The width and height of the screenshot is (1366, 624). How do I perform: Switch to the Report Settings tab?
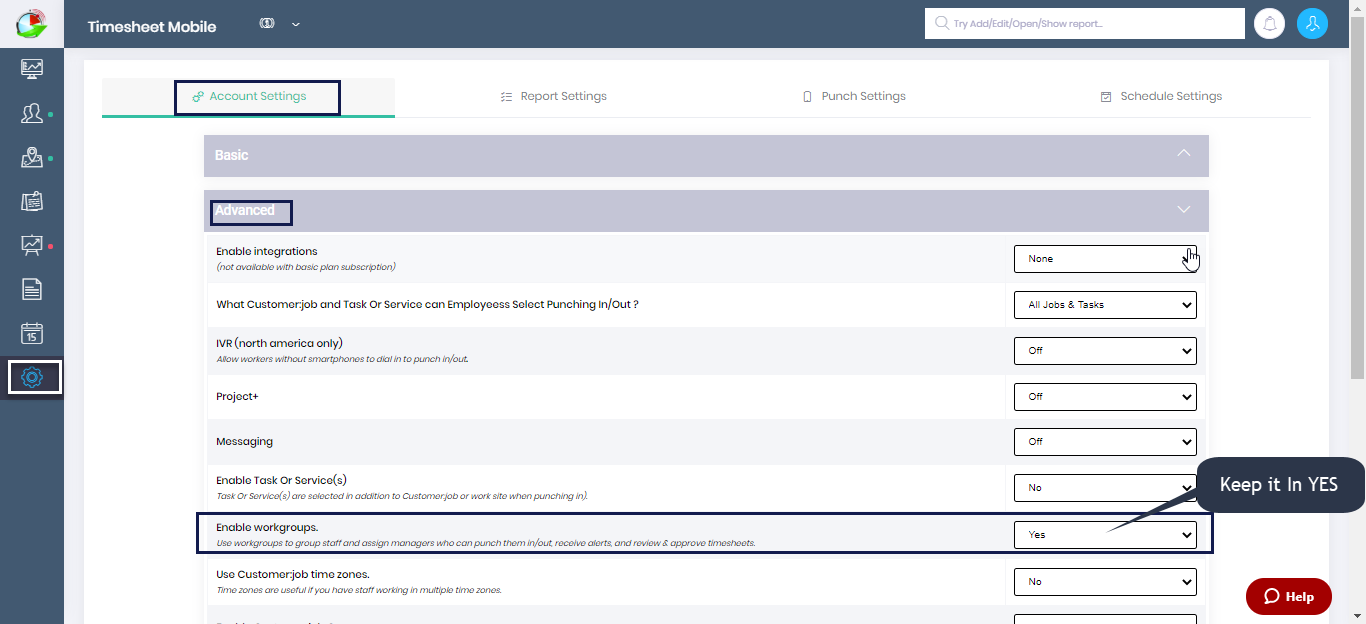point(553,97)
